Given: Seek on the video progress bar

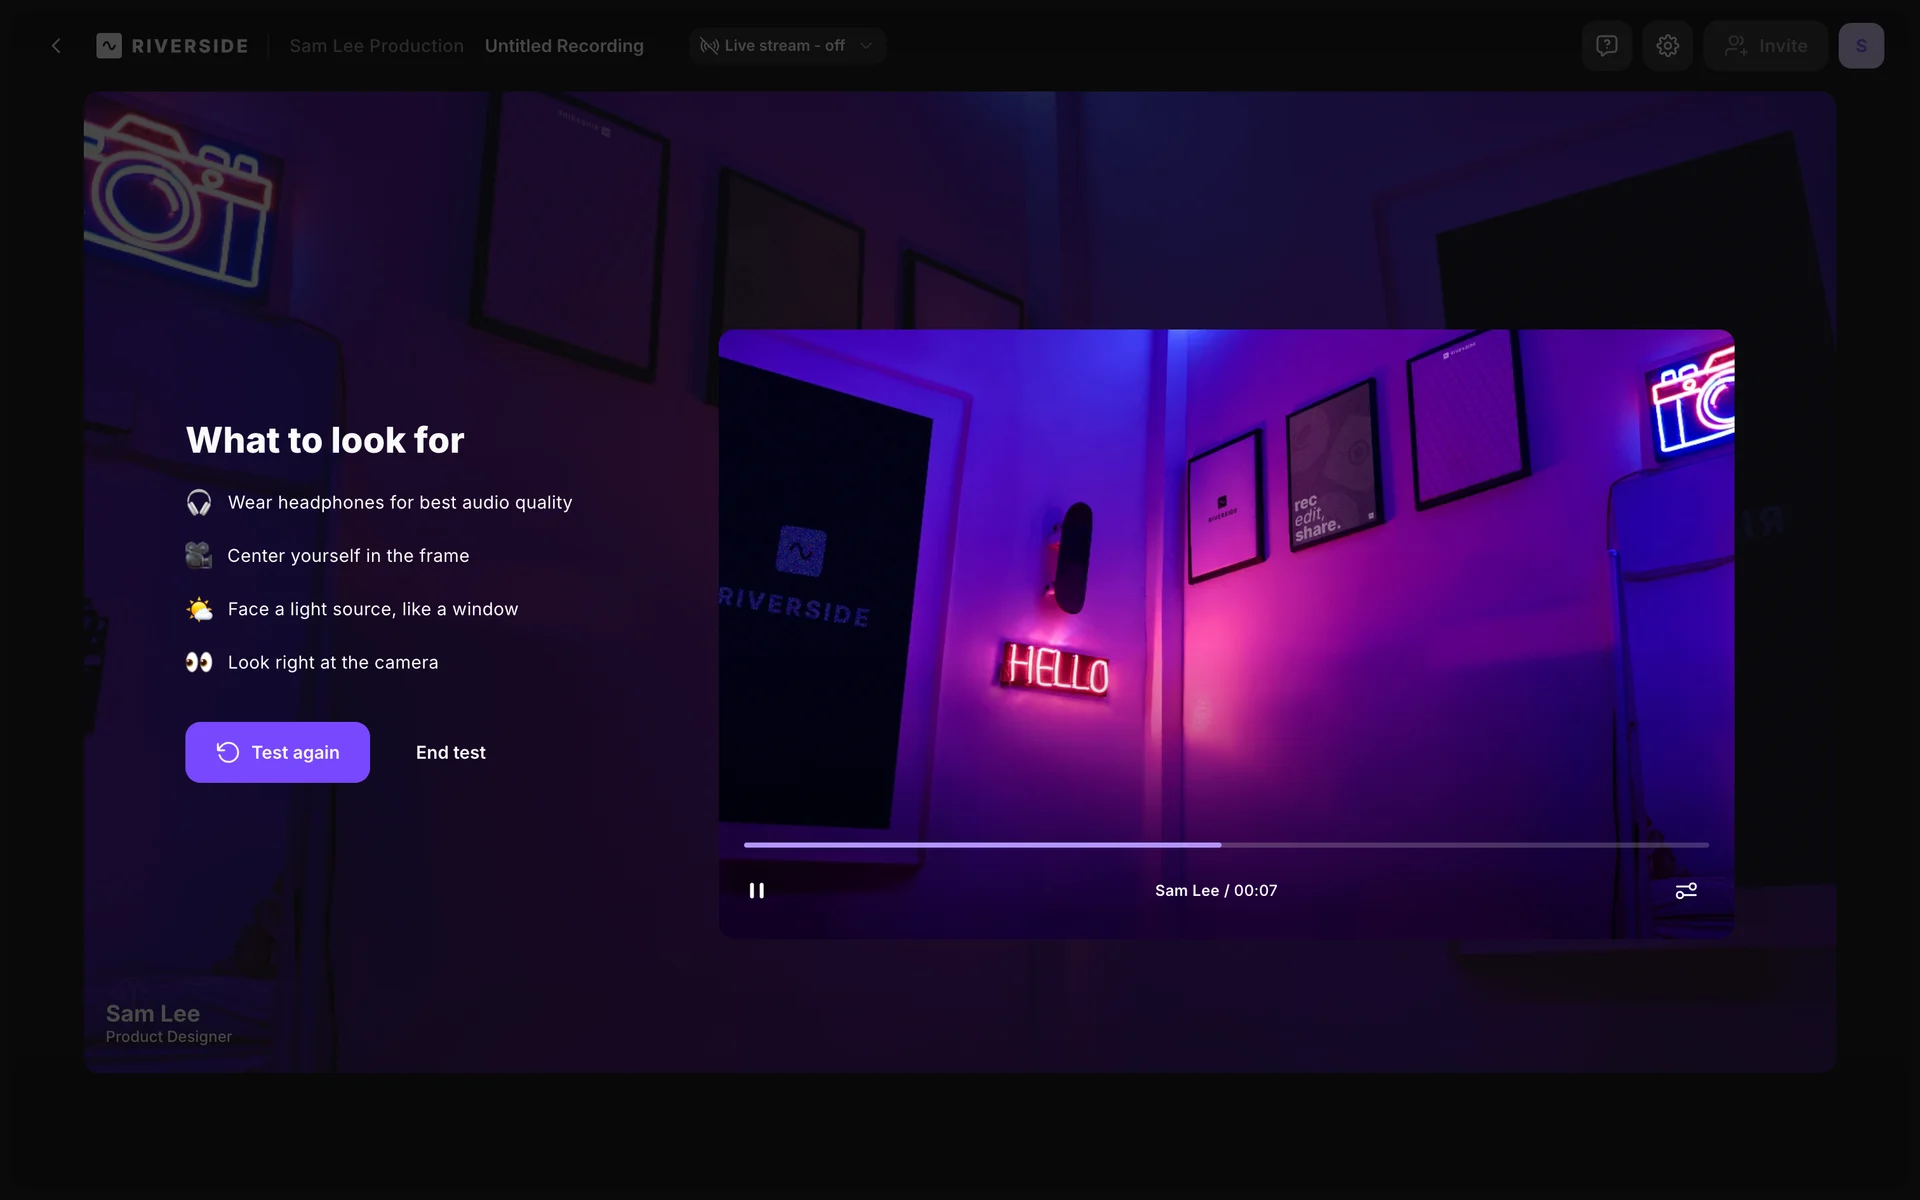Looking at the screenshot, I should coord(1225,845).
